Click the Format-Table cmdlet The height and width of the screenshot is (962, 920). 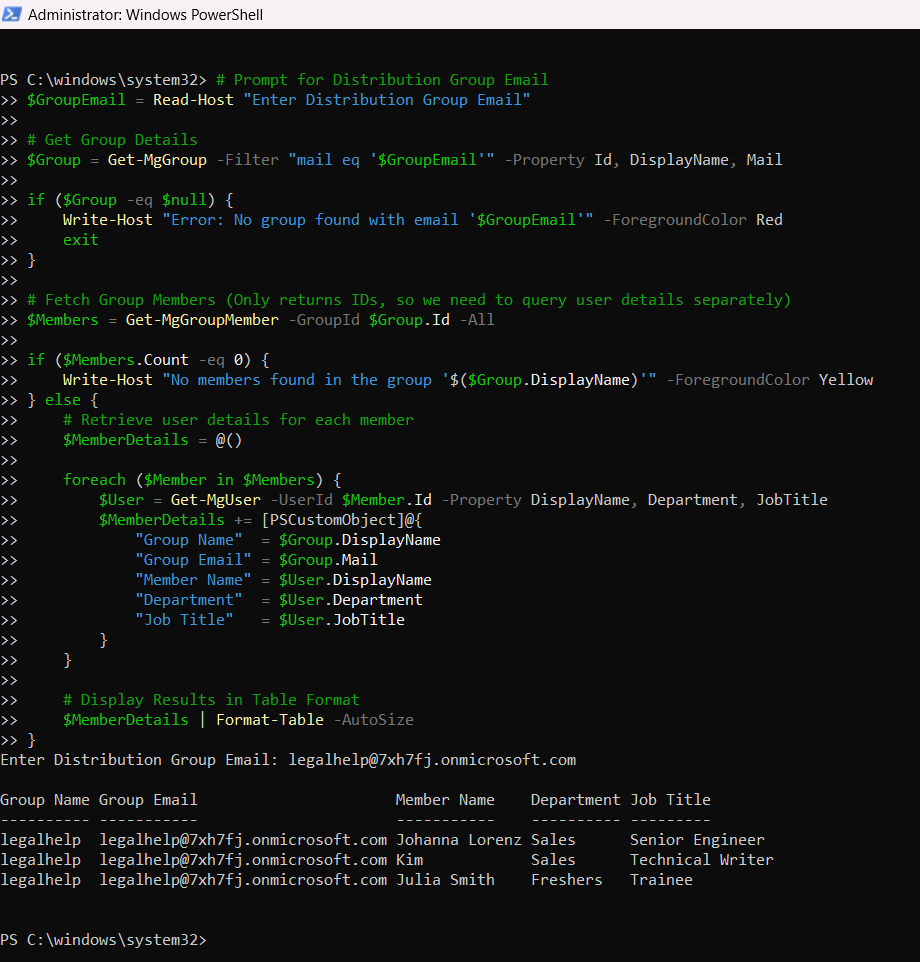click(270, 720)
